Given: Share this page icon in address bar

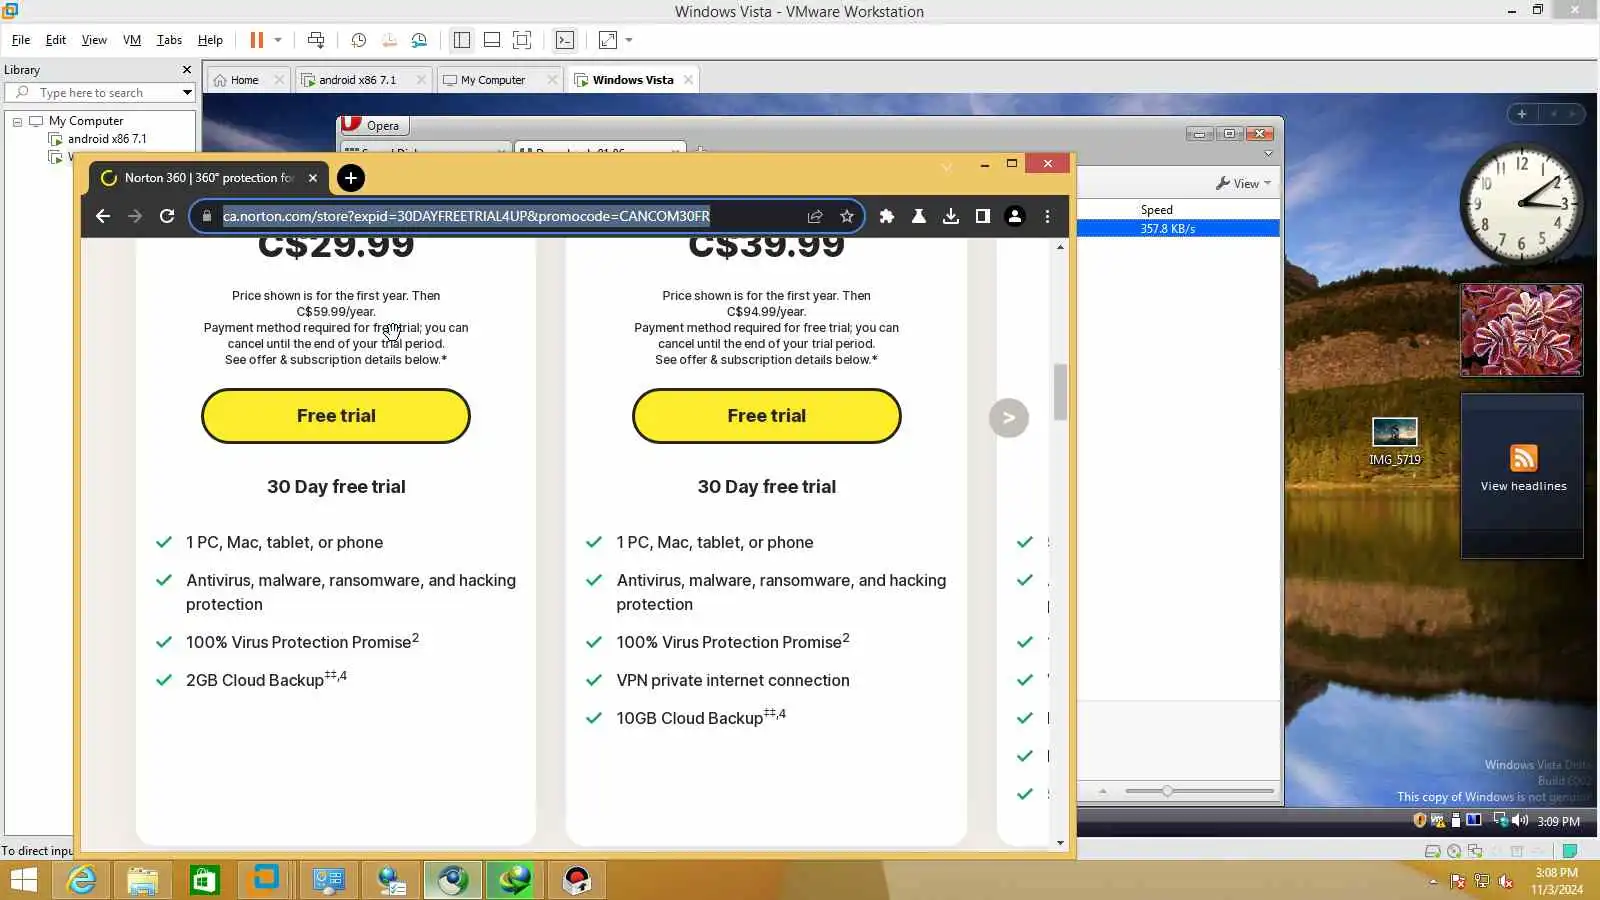Looking at the screenshot, I should 815,216.
